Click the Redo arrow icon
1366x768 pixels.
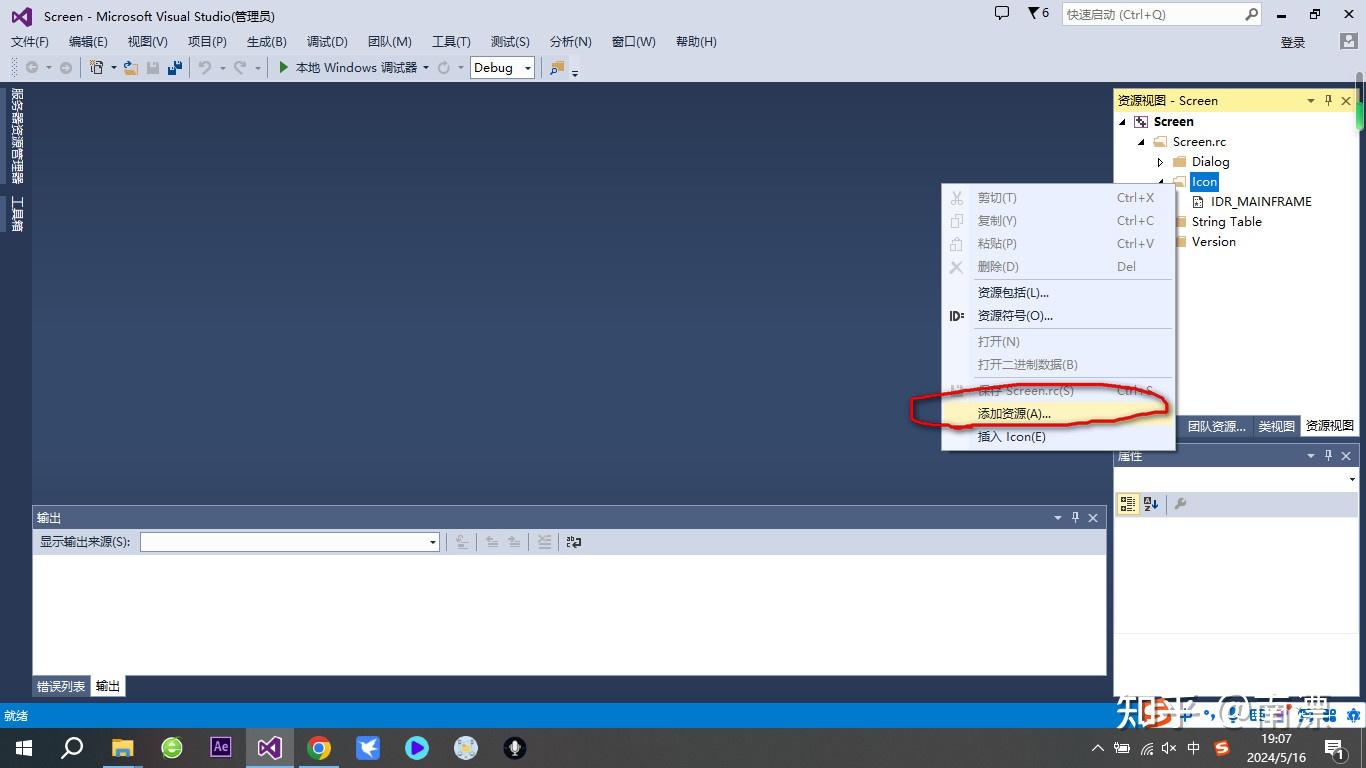pyautogui.click(x=240, y=68)
